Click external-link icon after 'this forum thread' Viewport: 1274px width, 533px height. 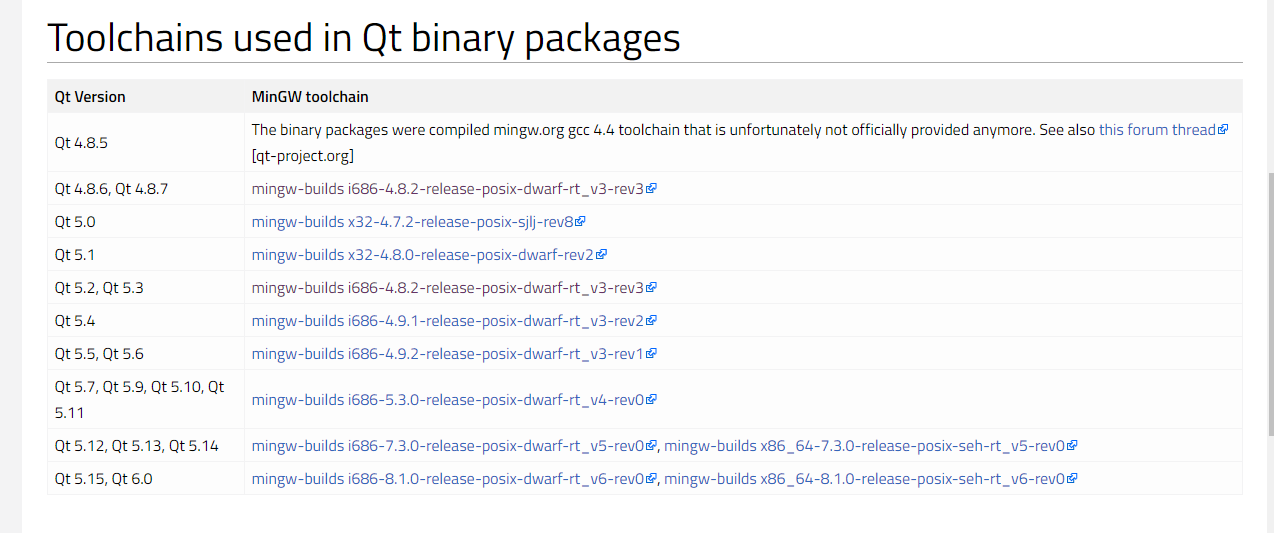[1223, 130]
